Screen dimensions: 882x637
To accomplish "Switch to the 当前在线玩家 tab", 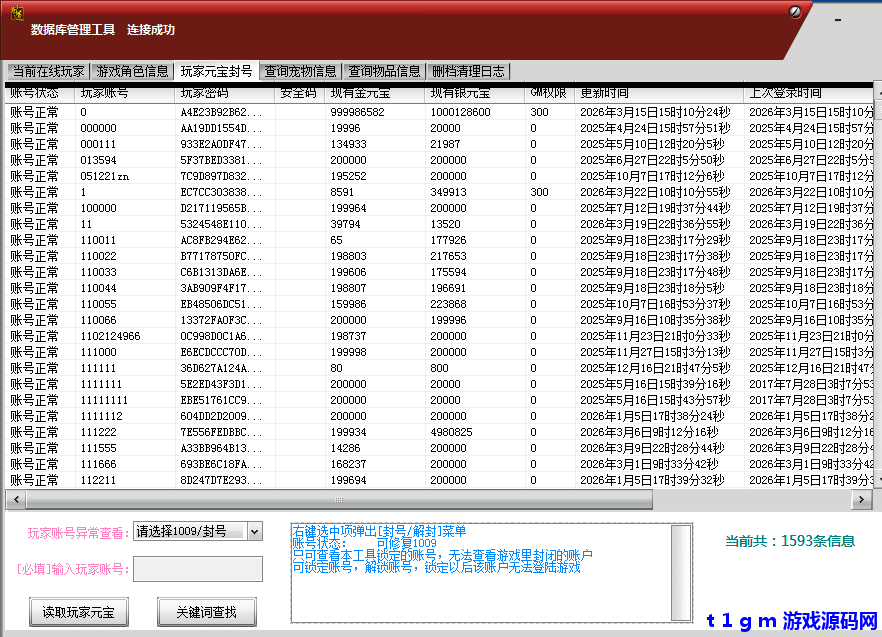I will [48, 71].
